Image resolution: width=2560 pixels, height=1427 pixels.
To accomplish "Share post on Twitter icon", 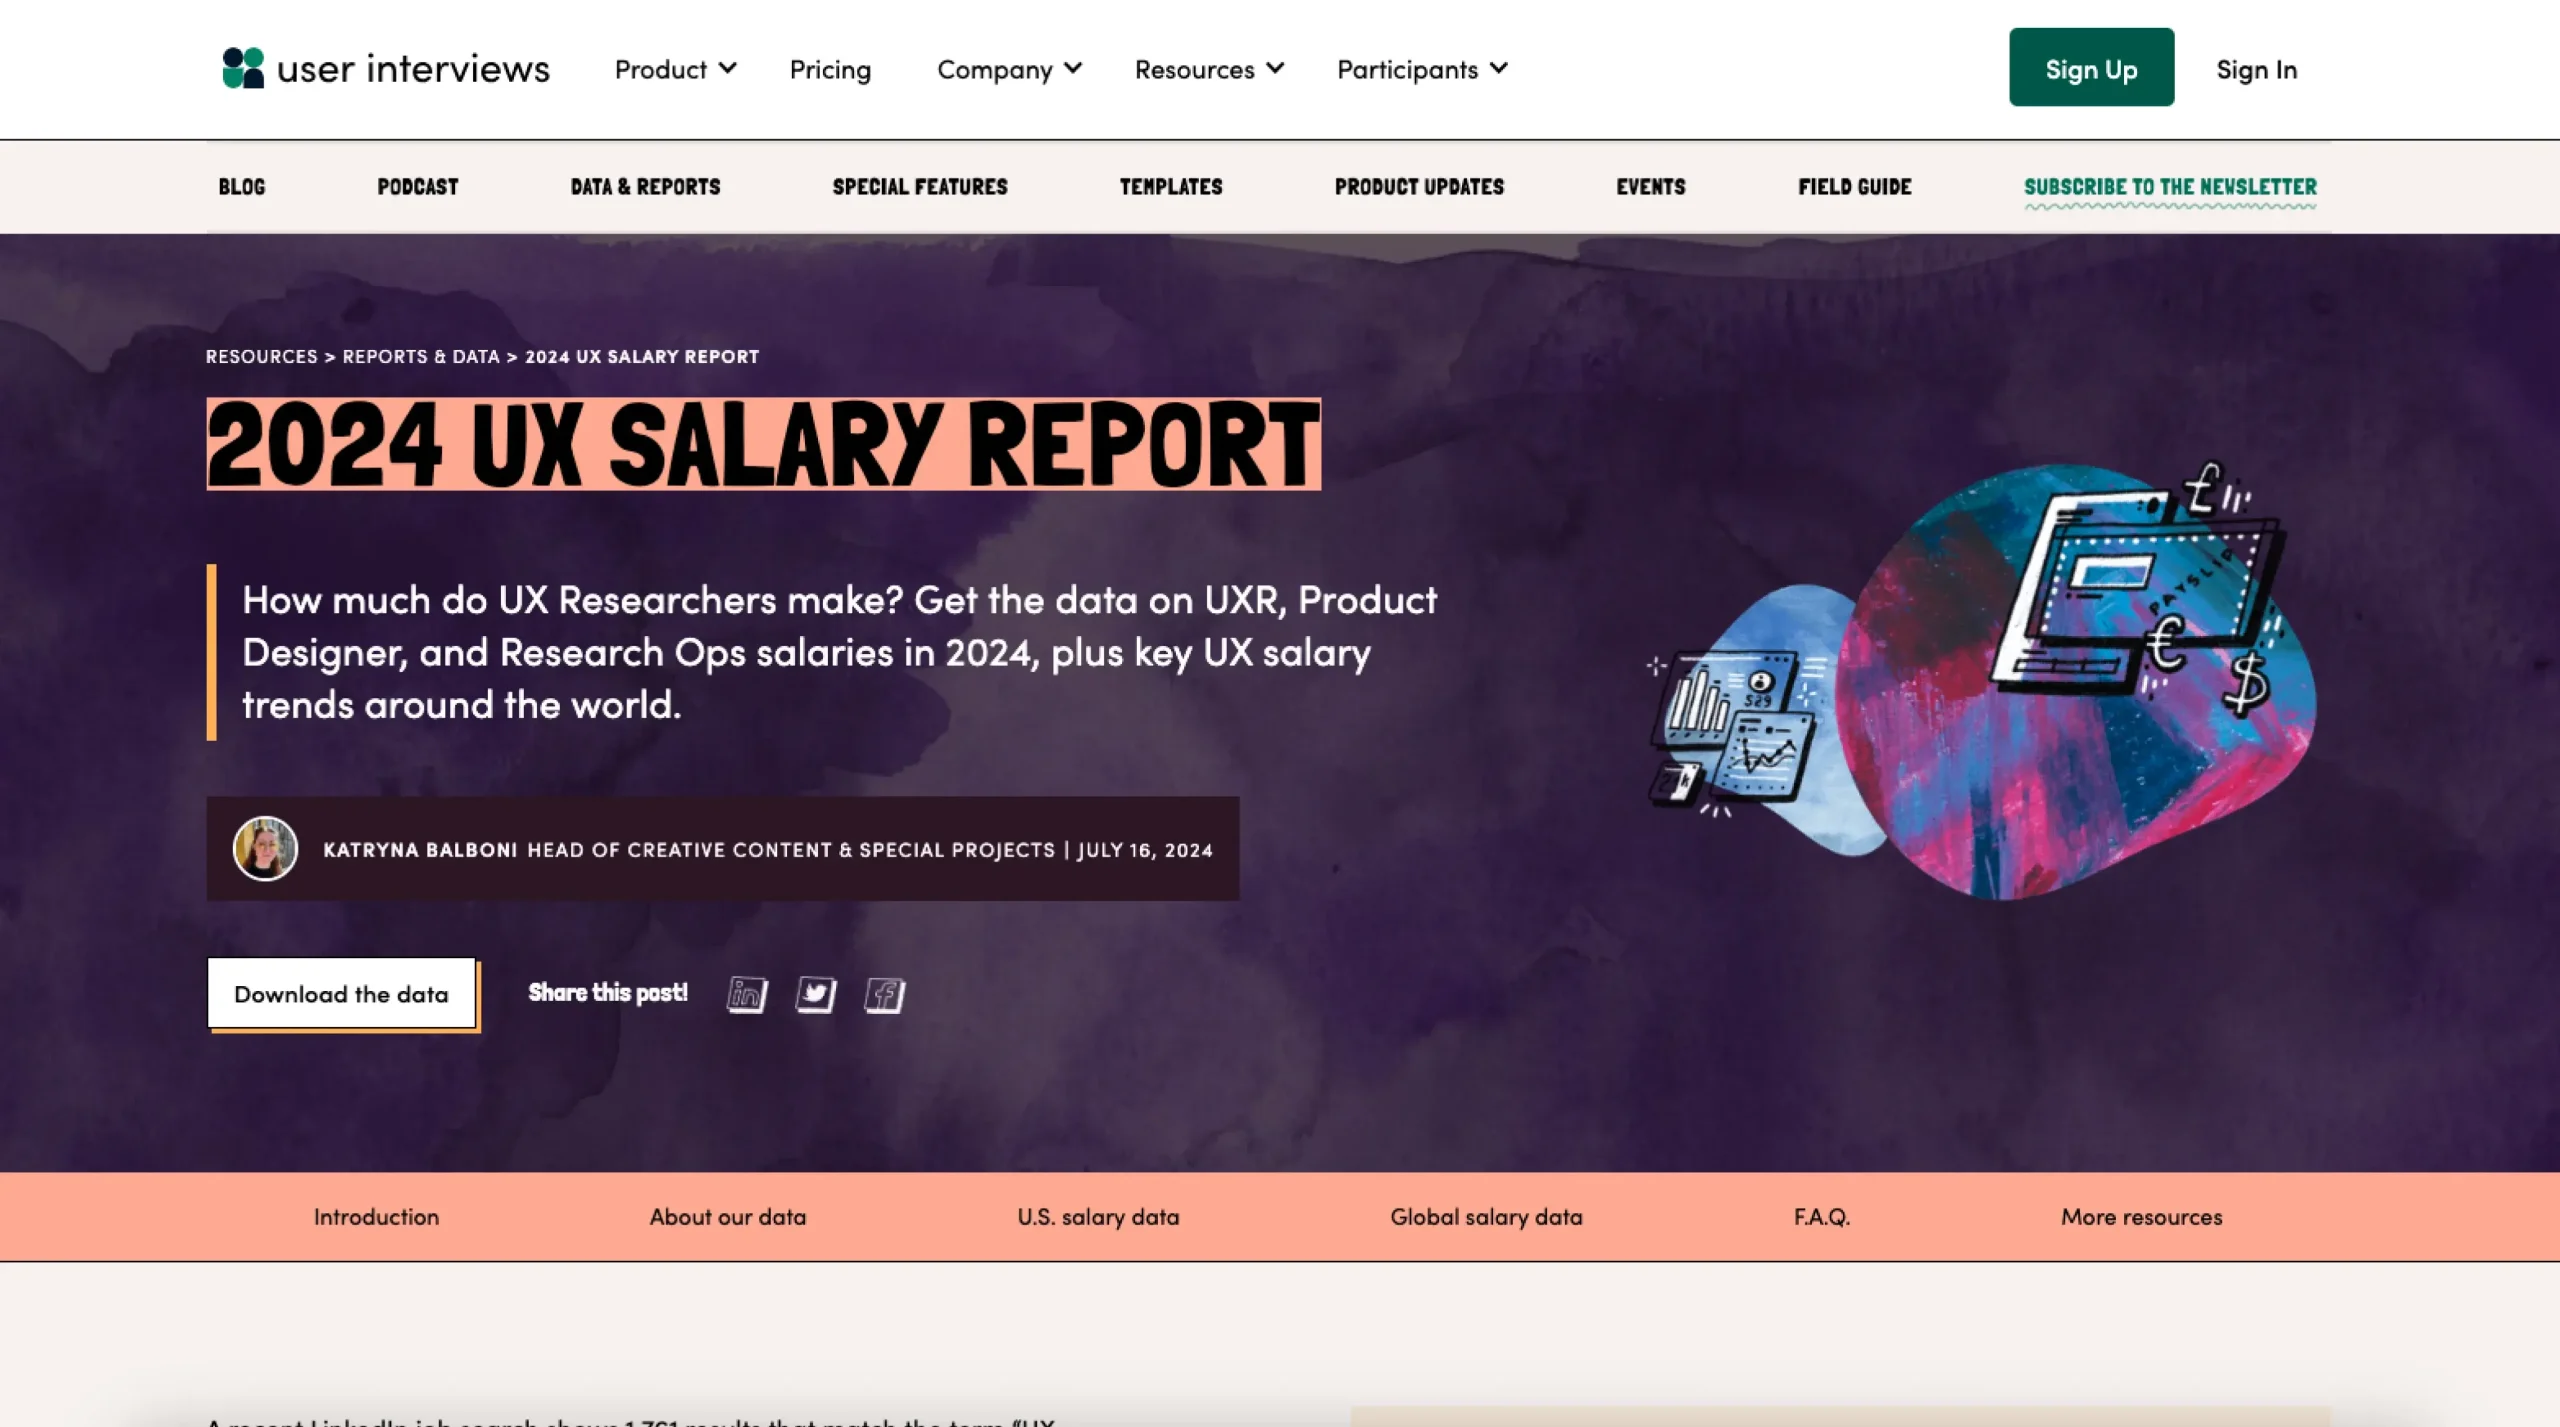I will coord(816,994).
